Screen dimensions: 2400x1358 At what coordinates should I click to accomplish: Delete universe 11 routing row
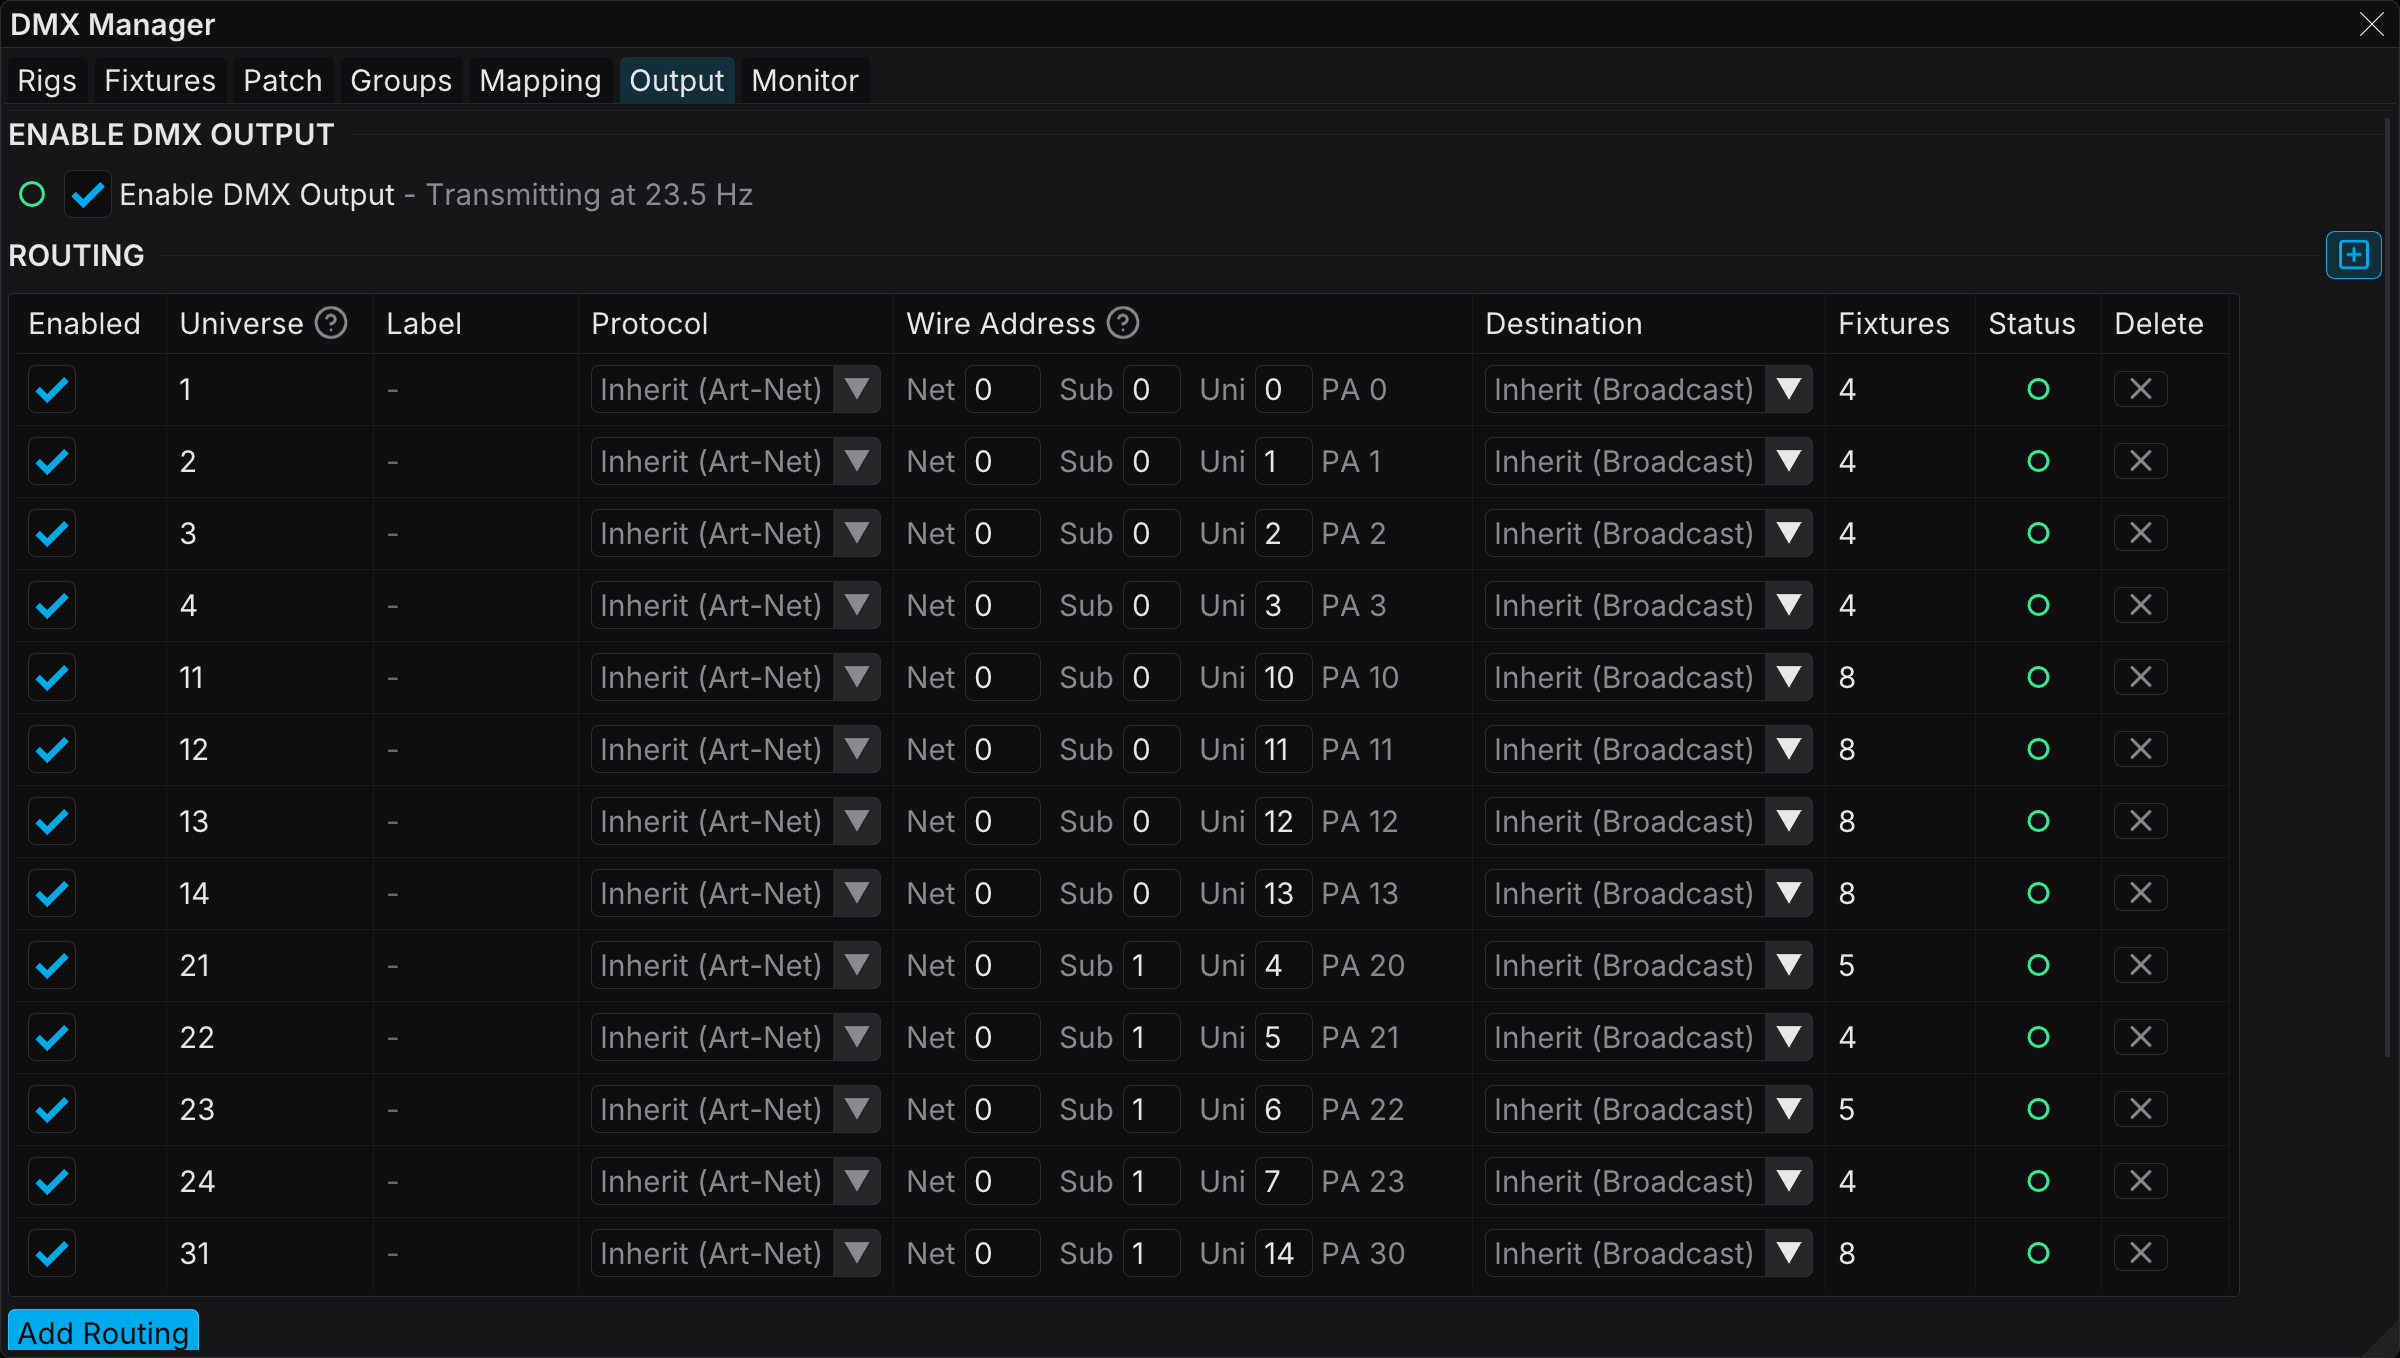(2140, 677)
